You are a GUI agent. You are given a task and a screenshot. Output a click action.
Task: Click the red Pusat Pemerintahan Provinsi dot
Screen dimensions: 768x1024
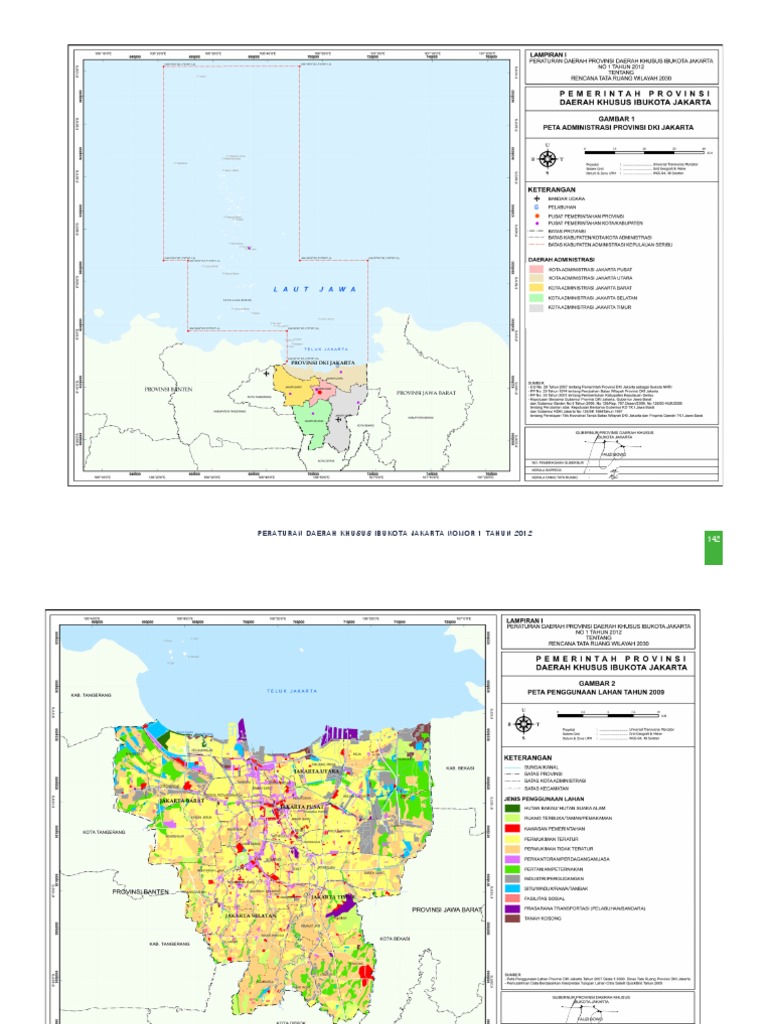(536, 216)
